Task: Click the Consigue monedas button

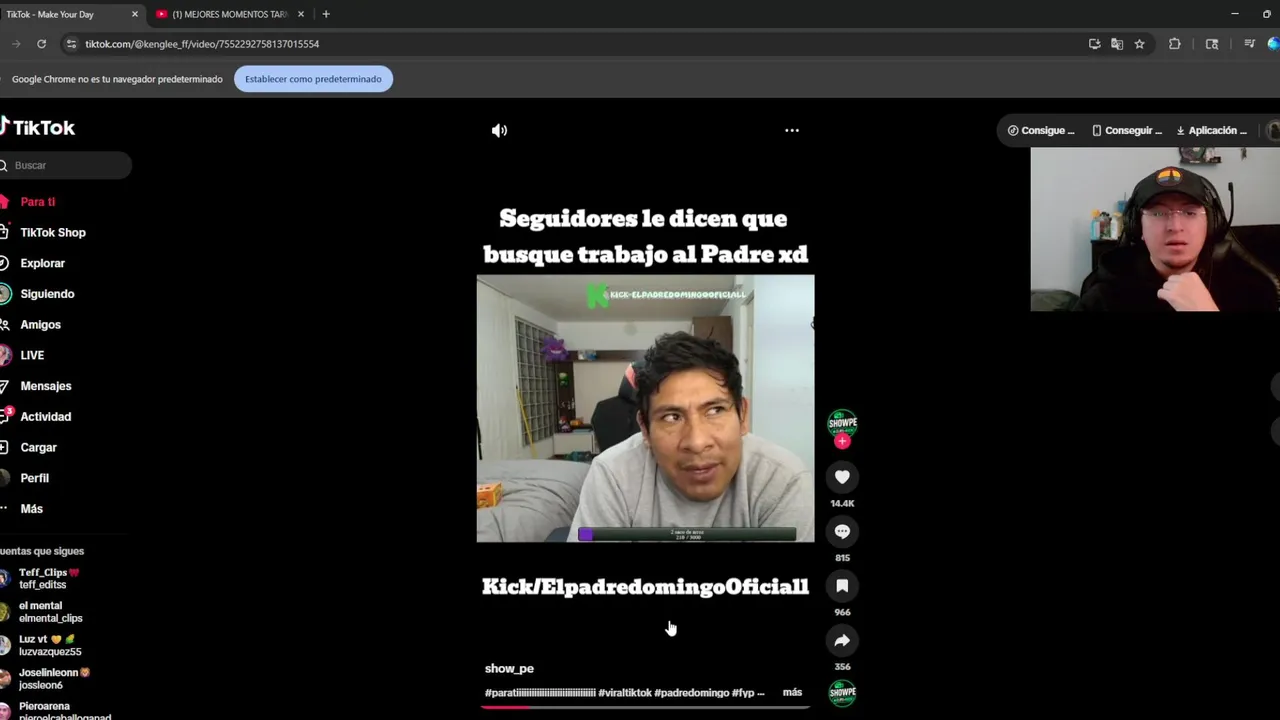Action: click(x=1041, y=130)
